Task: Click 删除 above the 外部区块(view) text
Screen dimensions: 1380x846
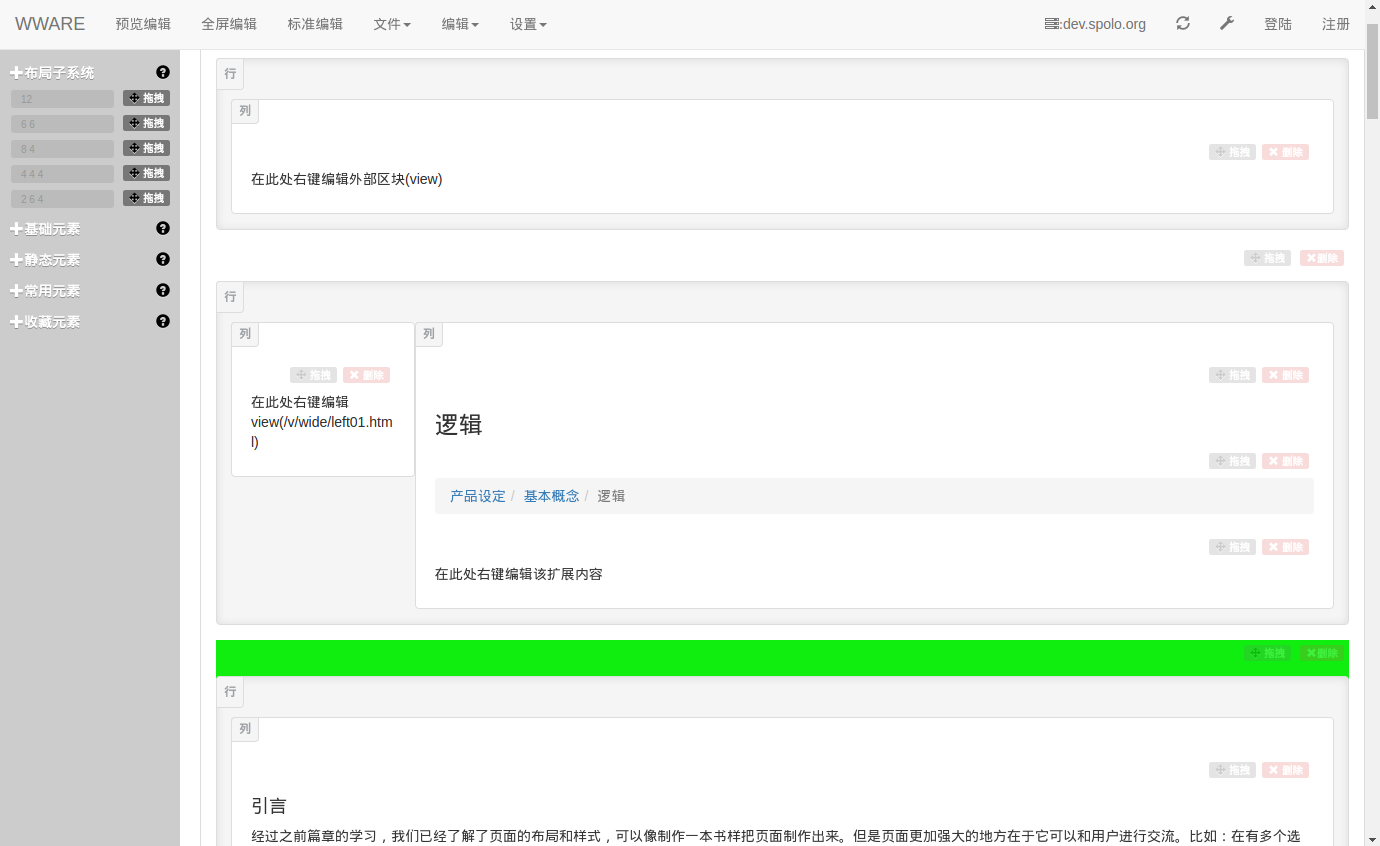Action: tap(1285, 152)
